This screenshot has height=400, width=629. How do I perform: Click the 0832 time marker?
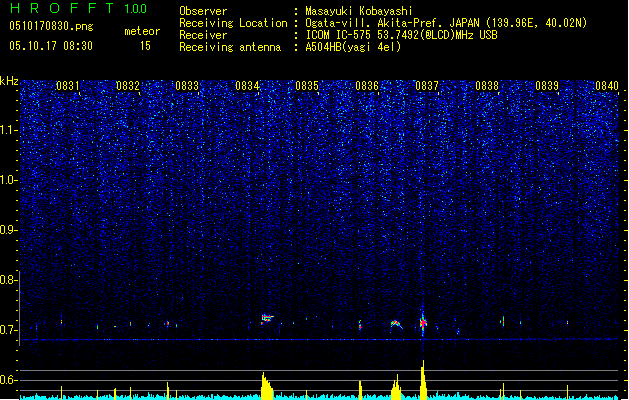coord(128,86)
